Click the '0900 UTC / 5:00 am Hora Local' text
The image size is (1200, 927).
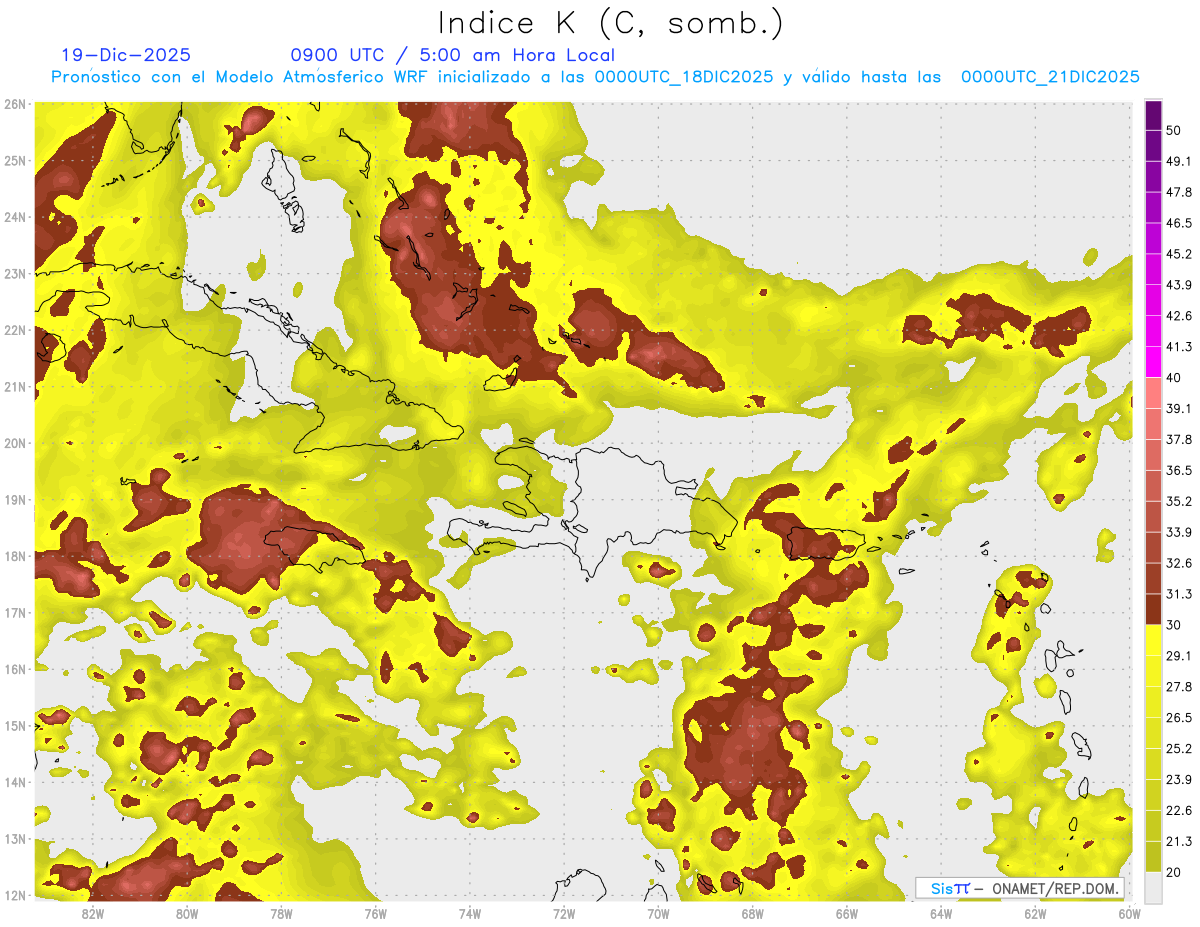tap(452, 55)
